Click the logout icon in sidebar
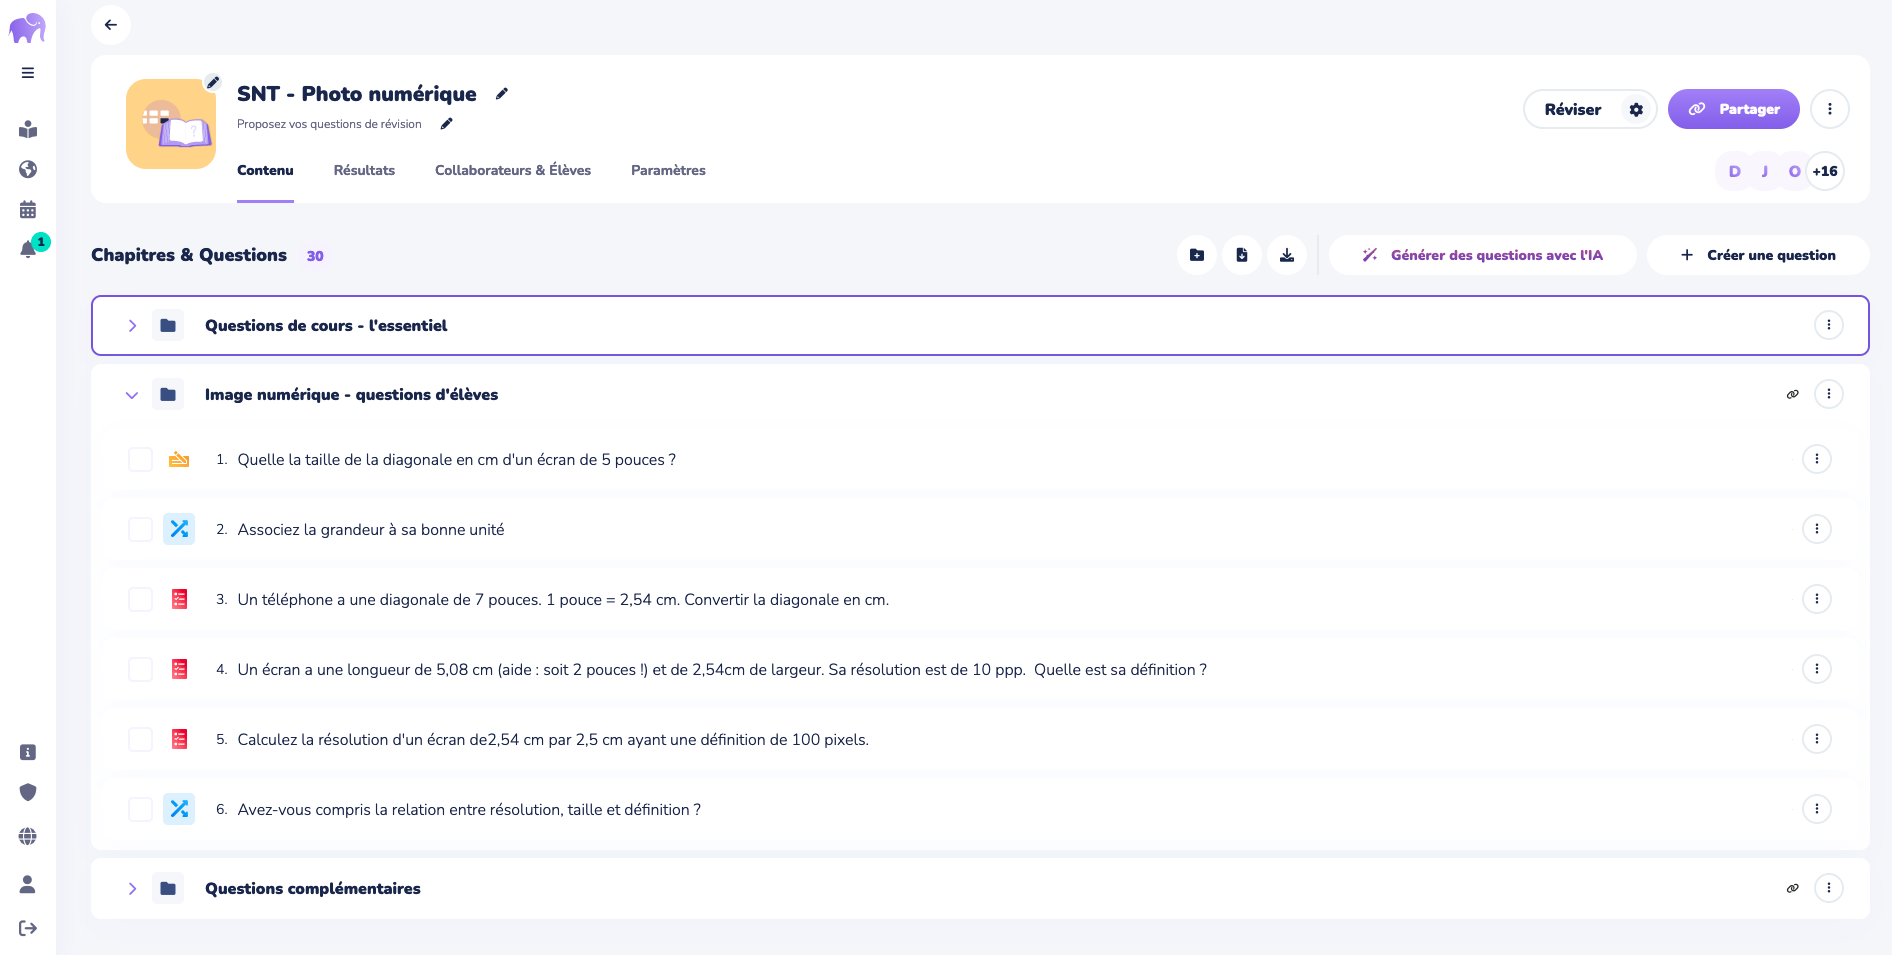1892x955 pixels. 28,928
